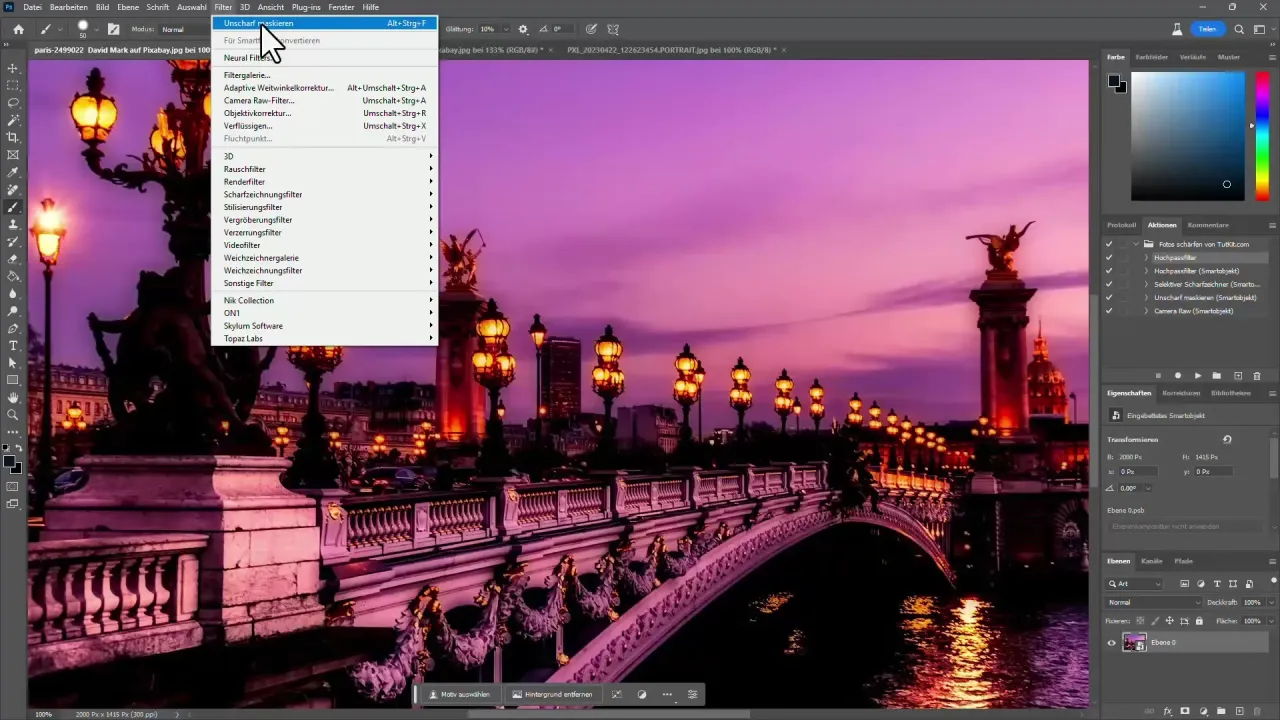Select the Move tool in the toolbar
This screenshot has height=720, width=1280.
(x=13, y=68)
